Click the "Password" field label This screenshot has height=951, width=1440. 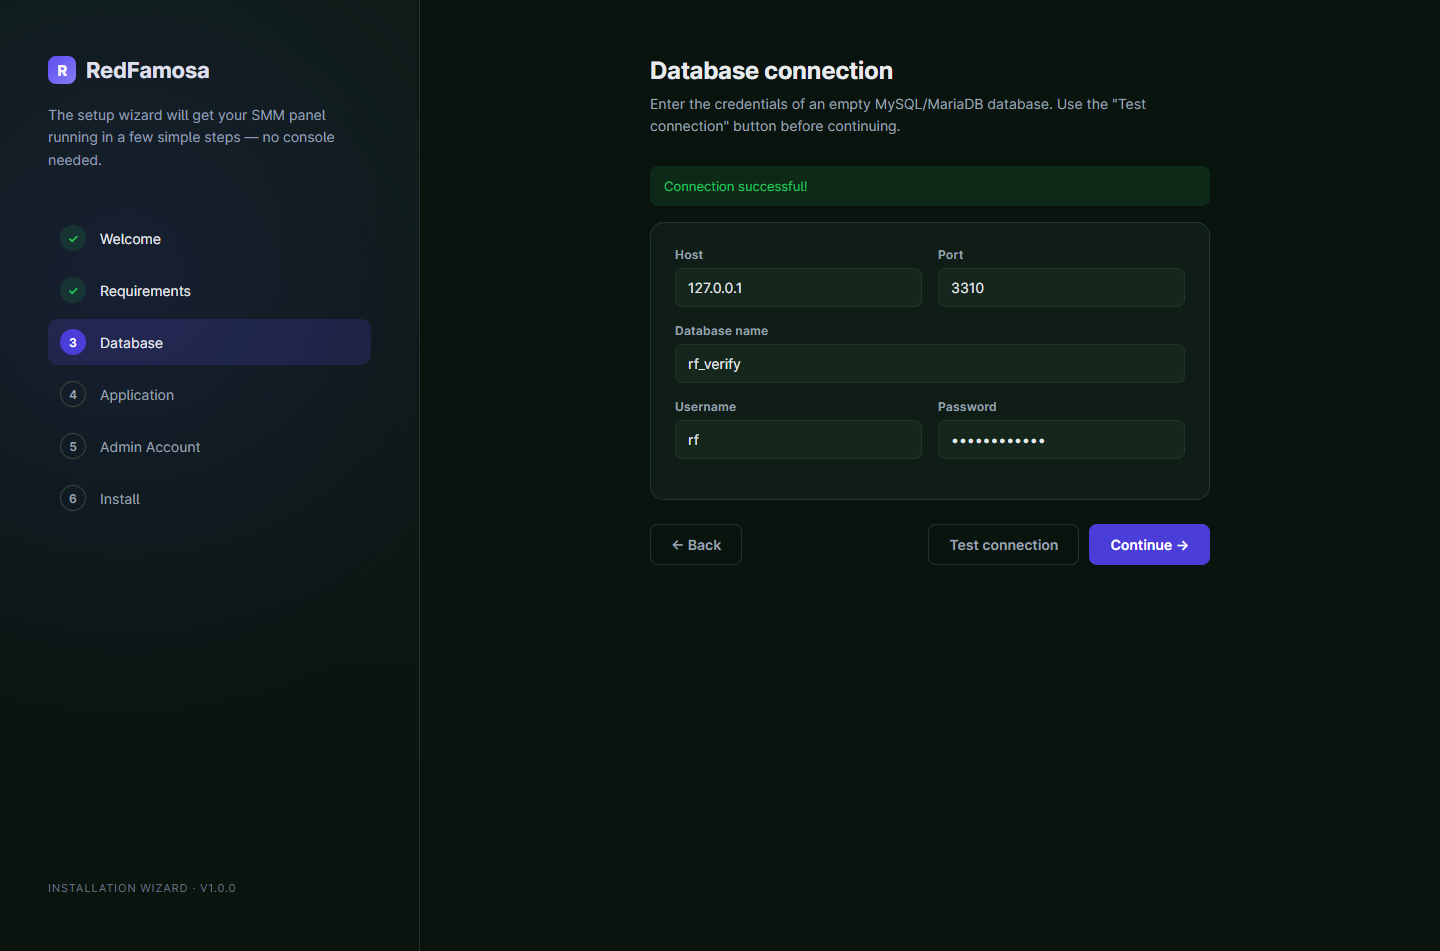tap(967, 407)
